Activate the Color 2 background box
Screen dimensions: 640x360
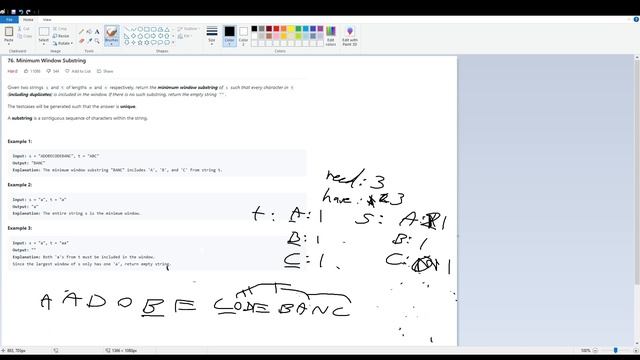pyautogui.click(x=243, y=36)
